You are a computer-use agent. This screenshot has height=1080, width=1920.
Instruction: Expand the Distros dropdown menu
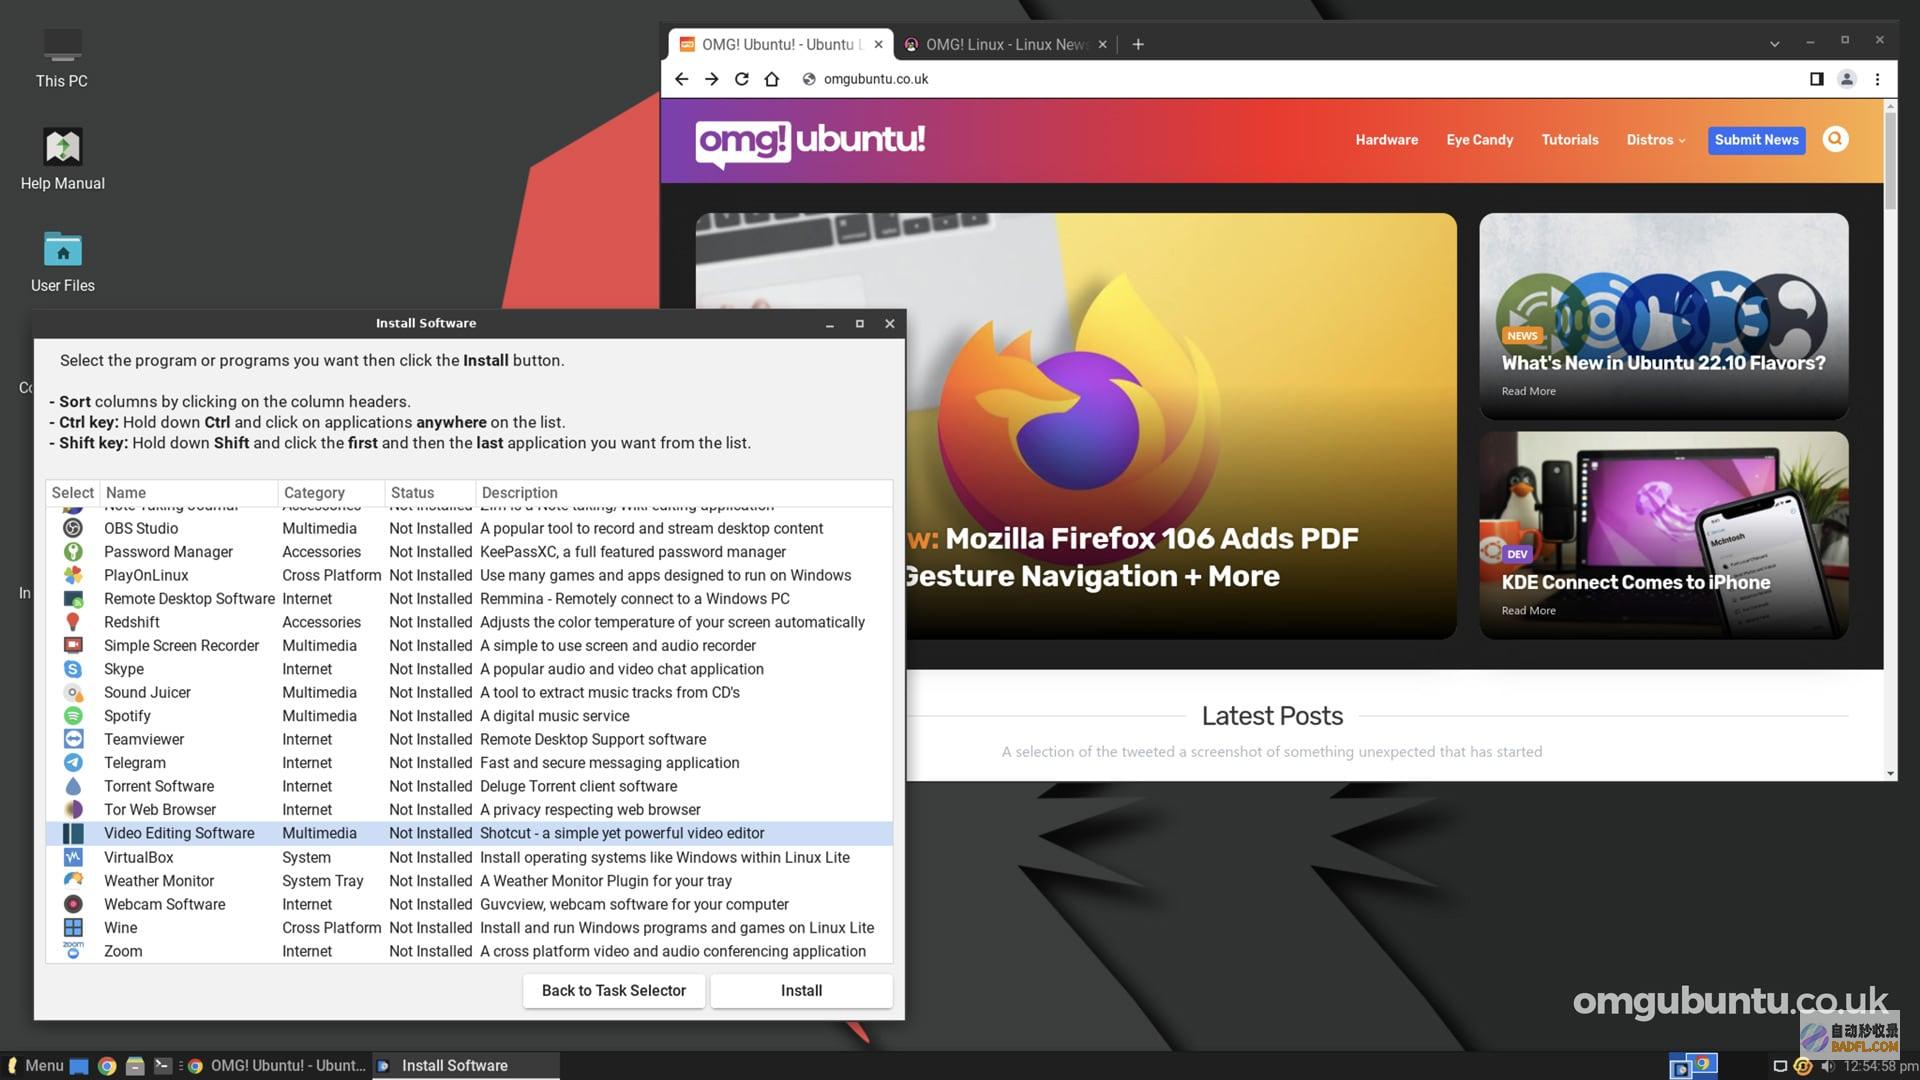[x=1655, y=140]
